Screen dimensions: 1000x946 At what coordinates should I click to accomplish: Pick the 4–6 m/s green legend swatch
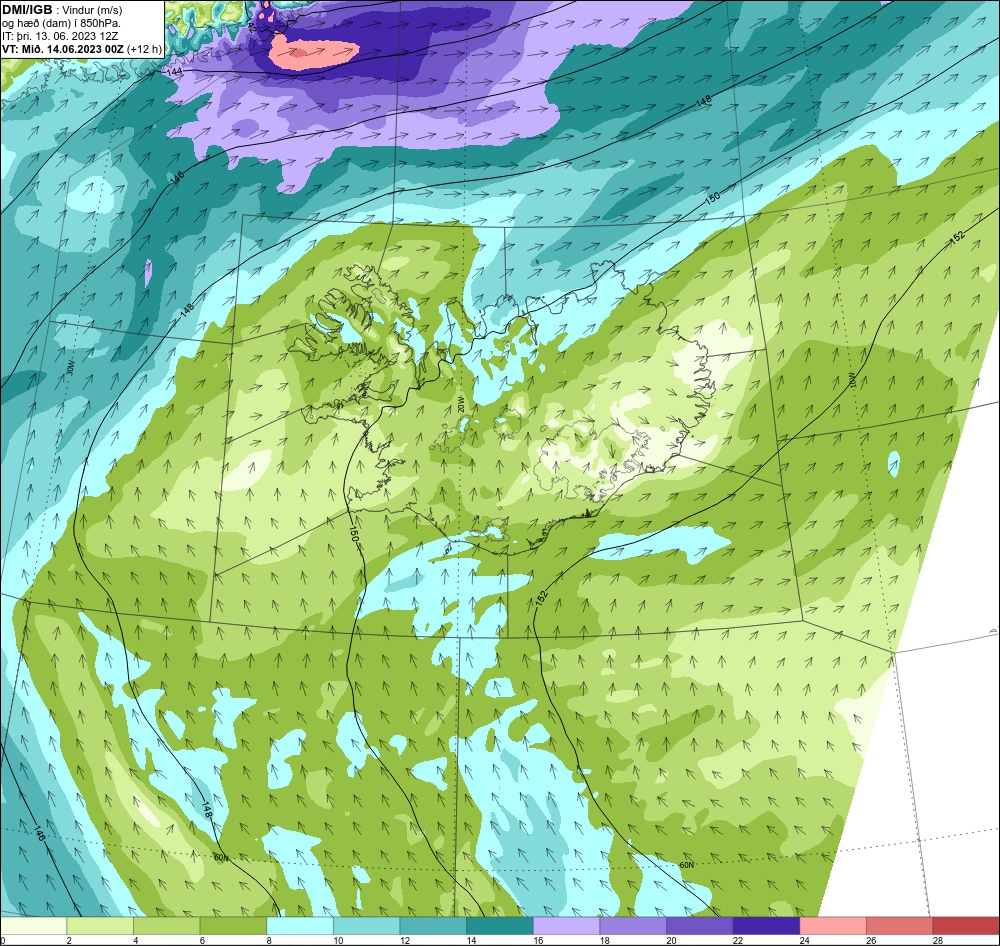(x=166, y=926)
